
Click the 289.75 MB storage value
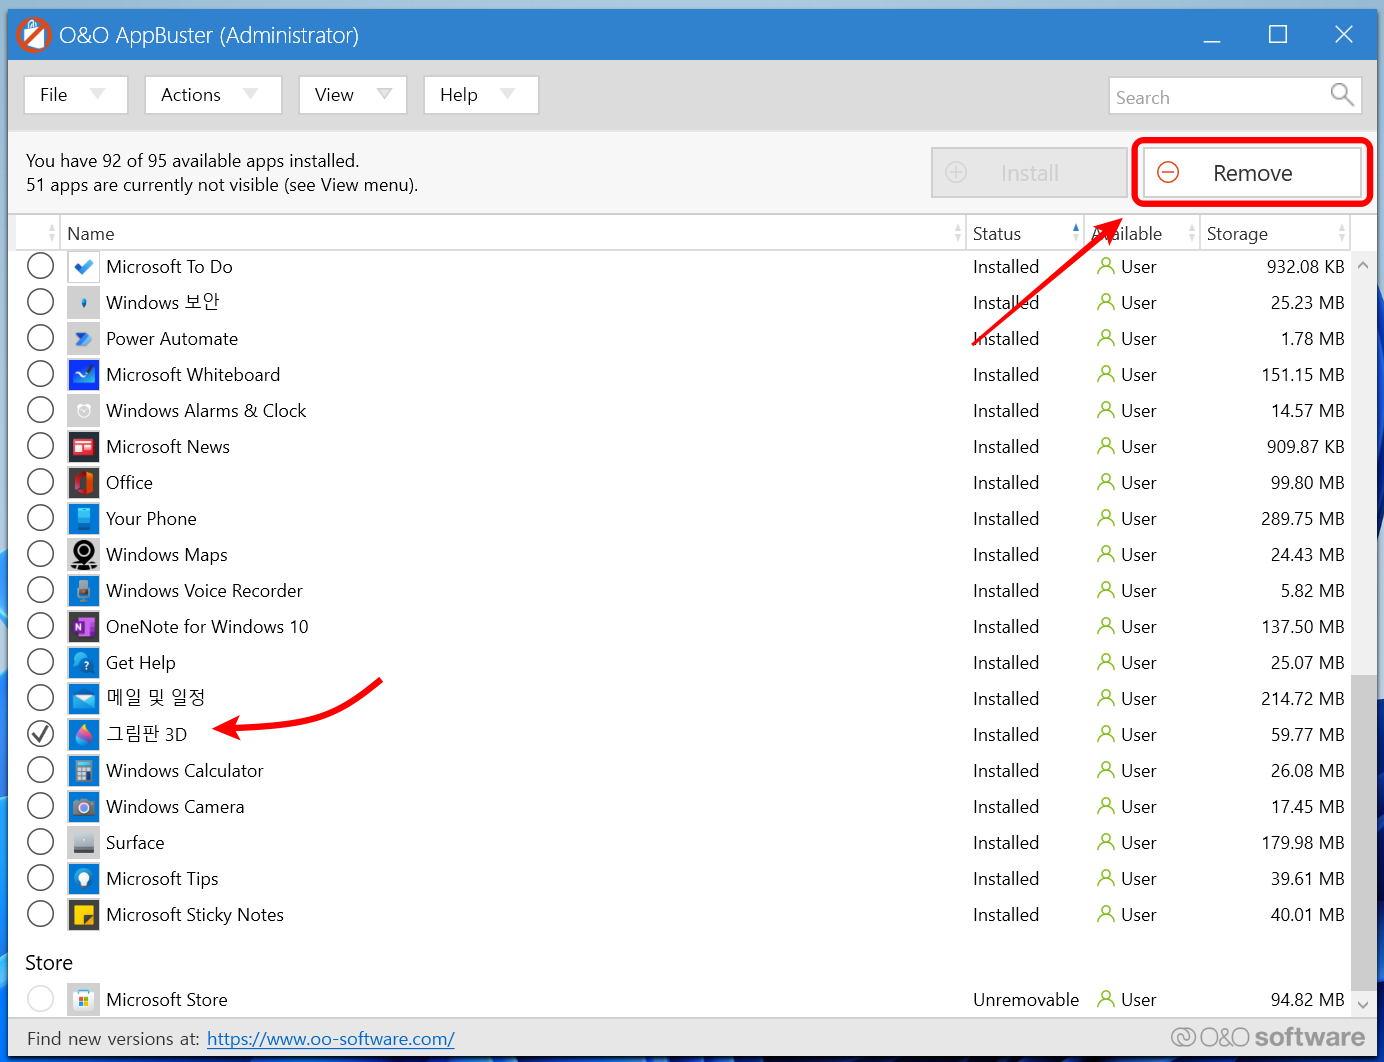pos(1303,519)
